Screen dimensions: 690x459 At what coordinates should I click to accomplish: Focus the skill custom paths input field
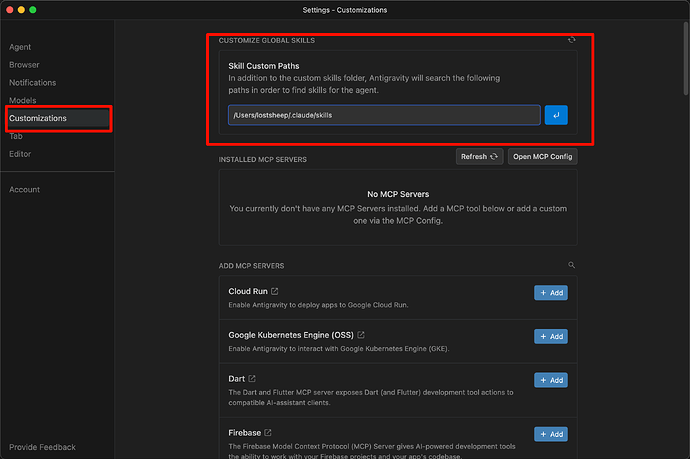384,115
